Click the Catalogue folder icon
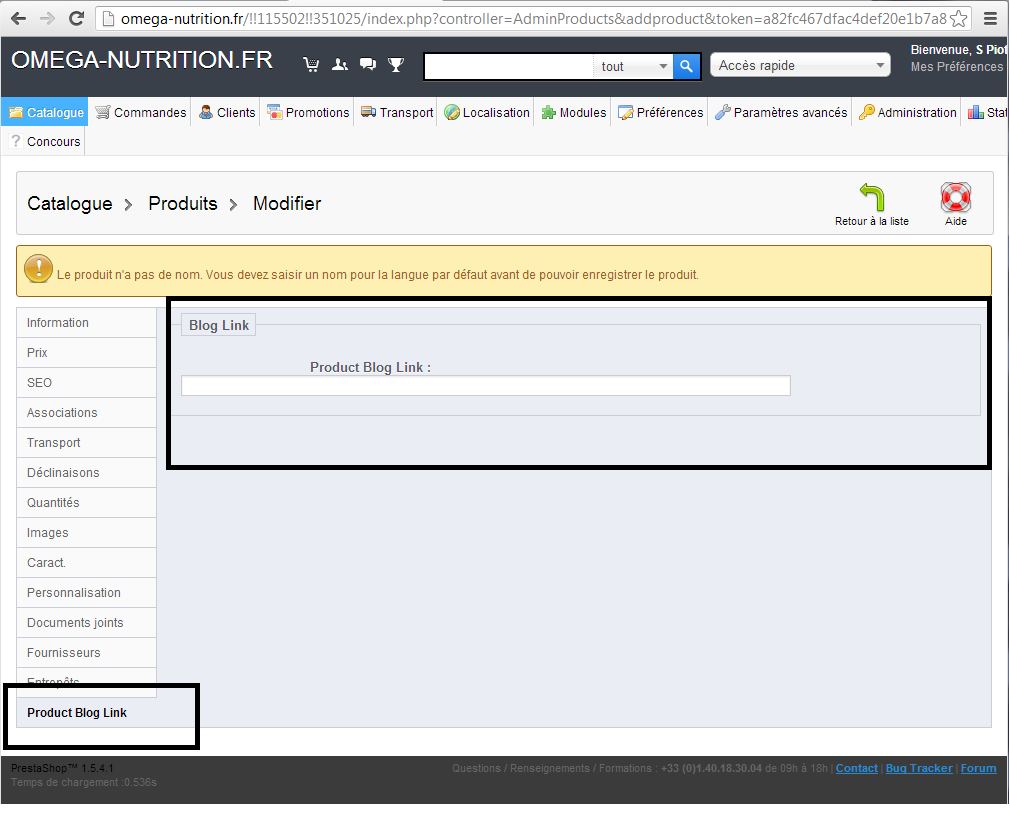The image size is (1010, 815). pos(15,112)
